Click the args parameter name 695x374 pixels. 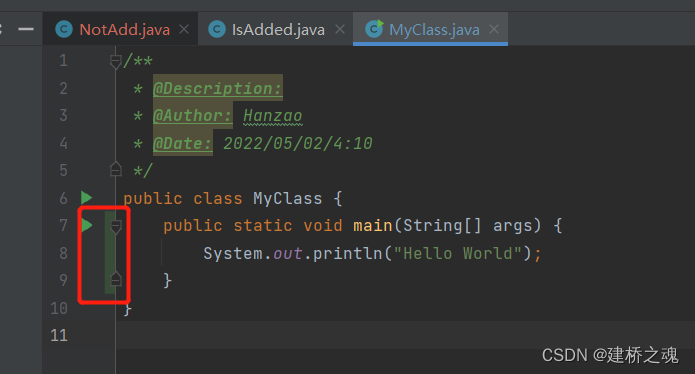(512, 226)
